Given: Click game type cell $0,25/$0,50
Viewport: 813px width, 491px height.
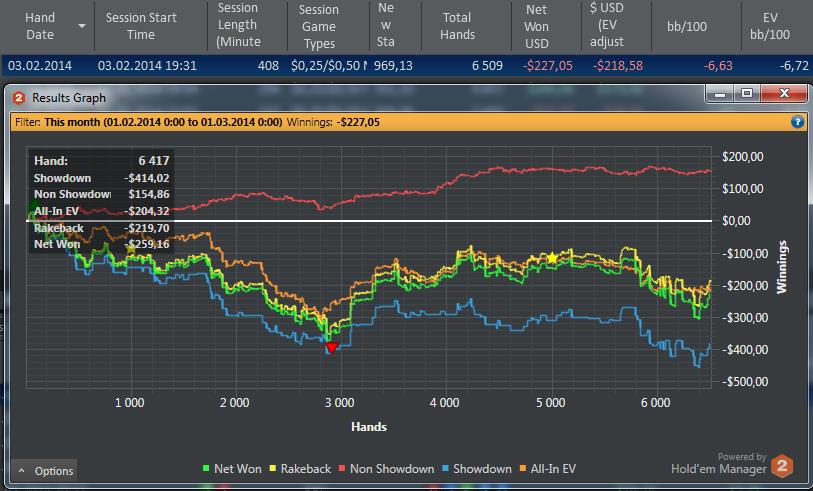Looking at the screenshot, I should tap(329, 66).
